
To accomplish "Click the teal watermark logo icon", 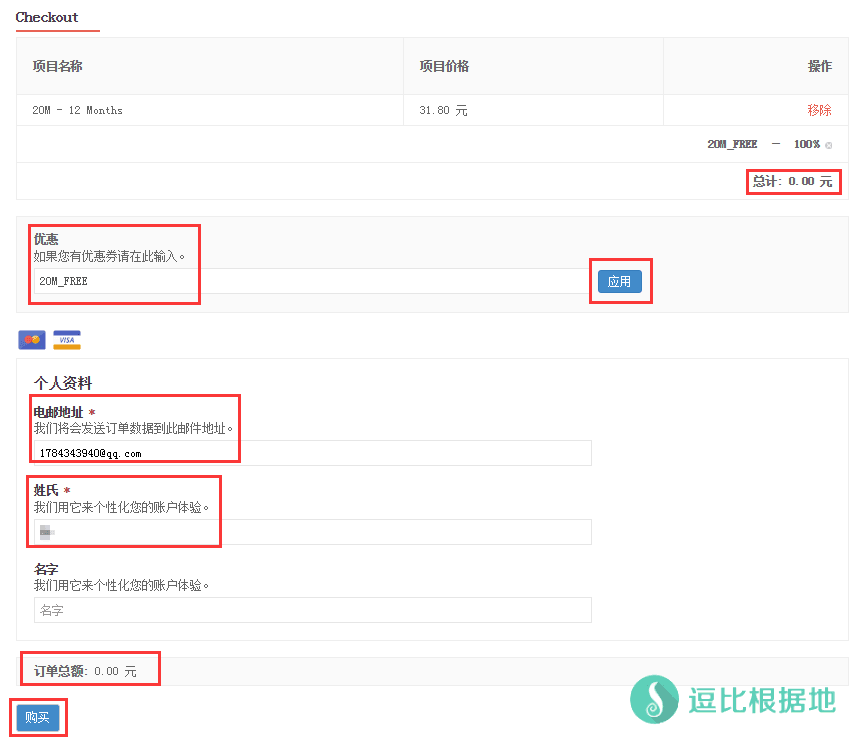I will coord(654,699).
